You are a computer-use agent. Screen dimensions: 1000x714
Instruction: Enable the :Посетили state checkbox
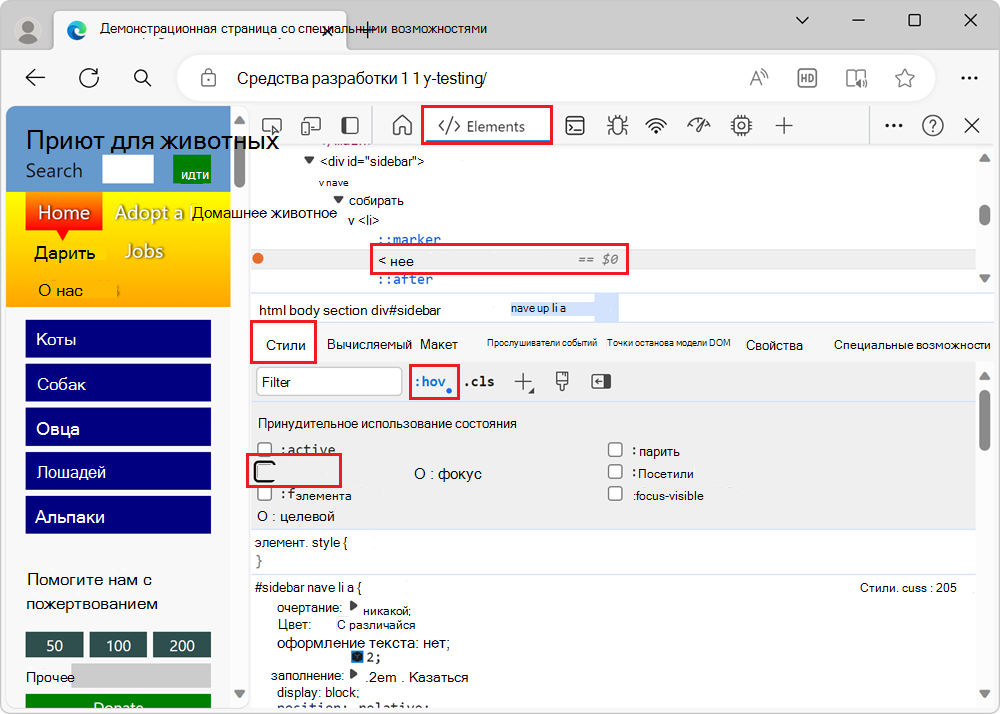coord(615,472)
